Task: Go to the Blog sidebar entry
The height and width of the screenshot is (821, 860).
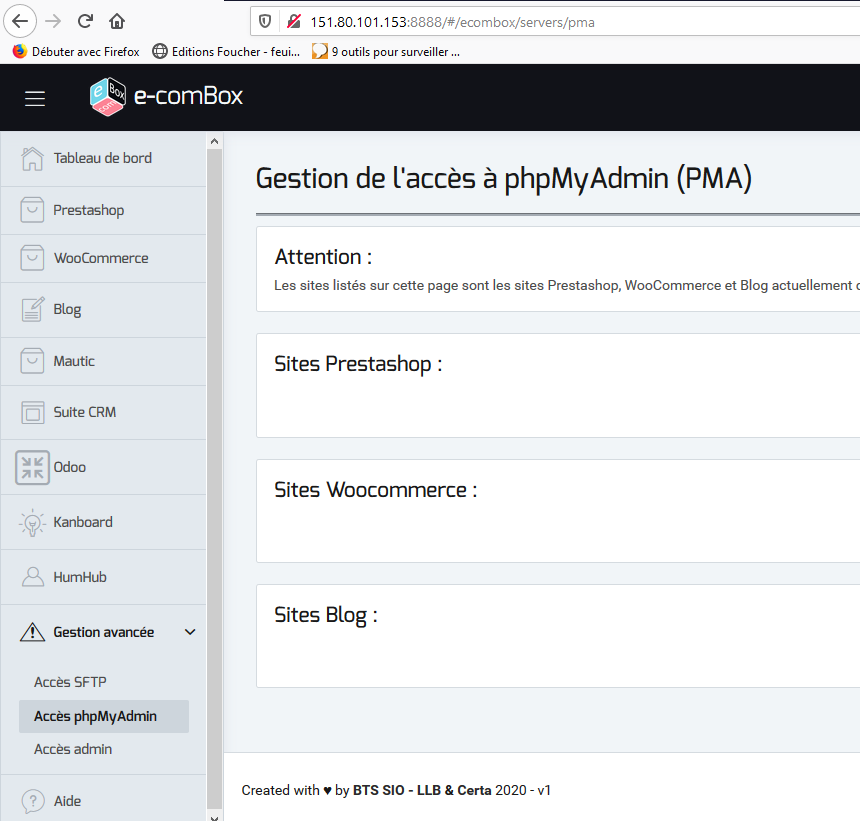Action: (67, 310)
